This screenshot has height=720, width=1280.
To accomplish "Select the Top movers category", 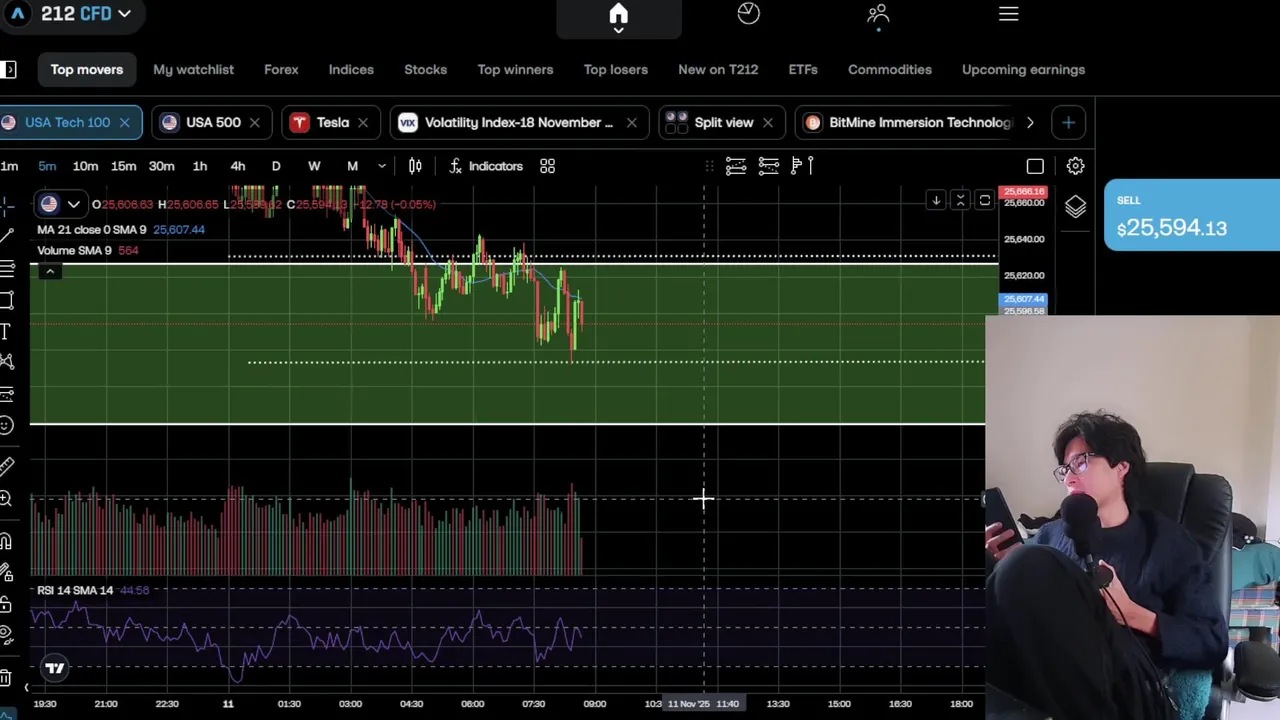I will coord(87,70).
